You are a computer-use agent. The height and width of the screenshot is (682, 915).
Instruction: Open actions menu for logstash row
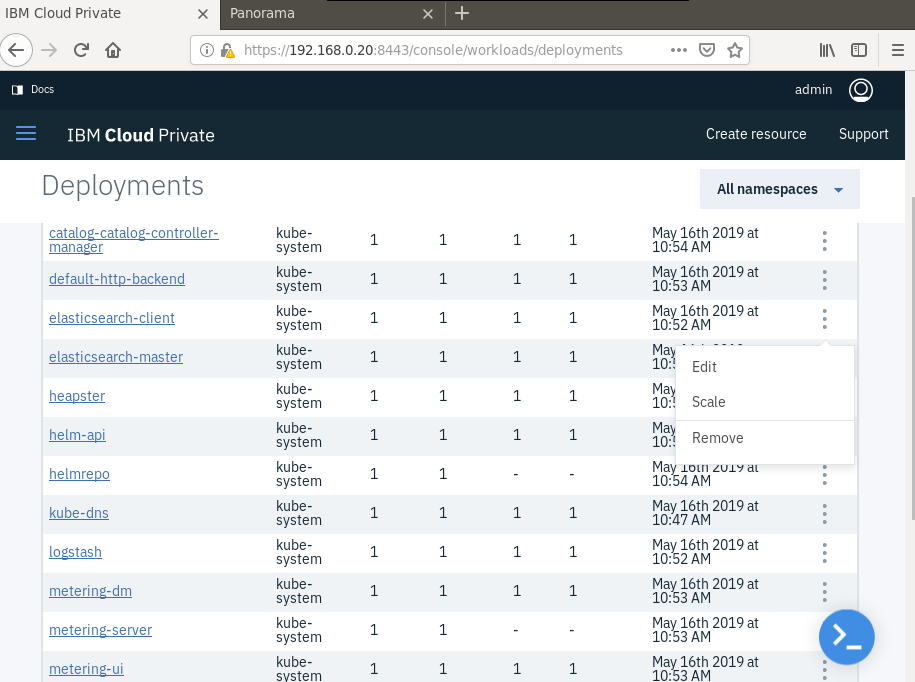click(x=825, y=552)
